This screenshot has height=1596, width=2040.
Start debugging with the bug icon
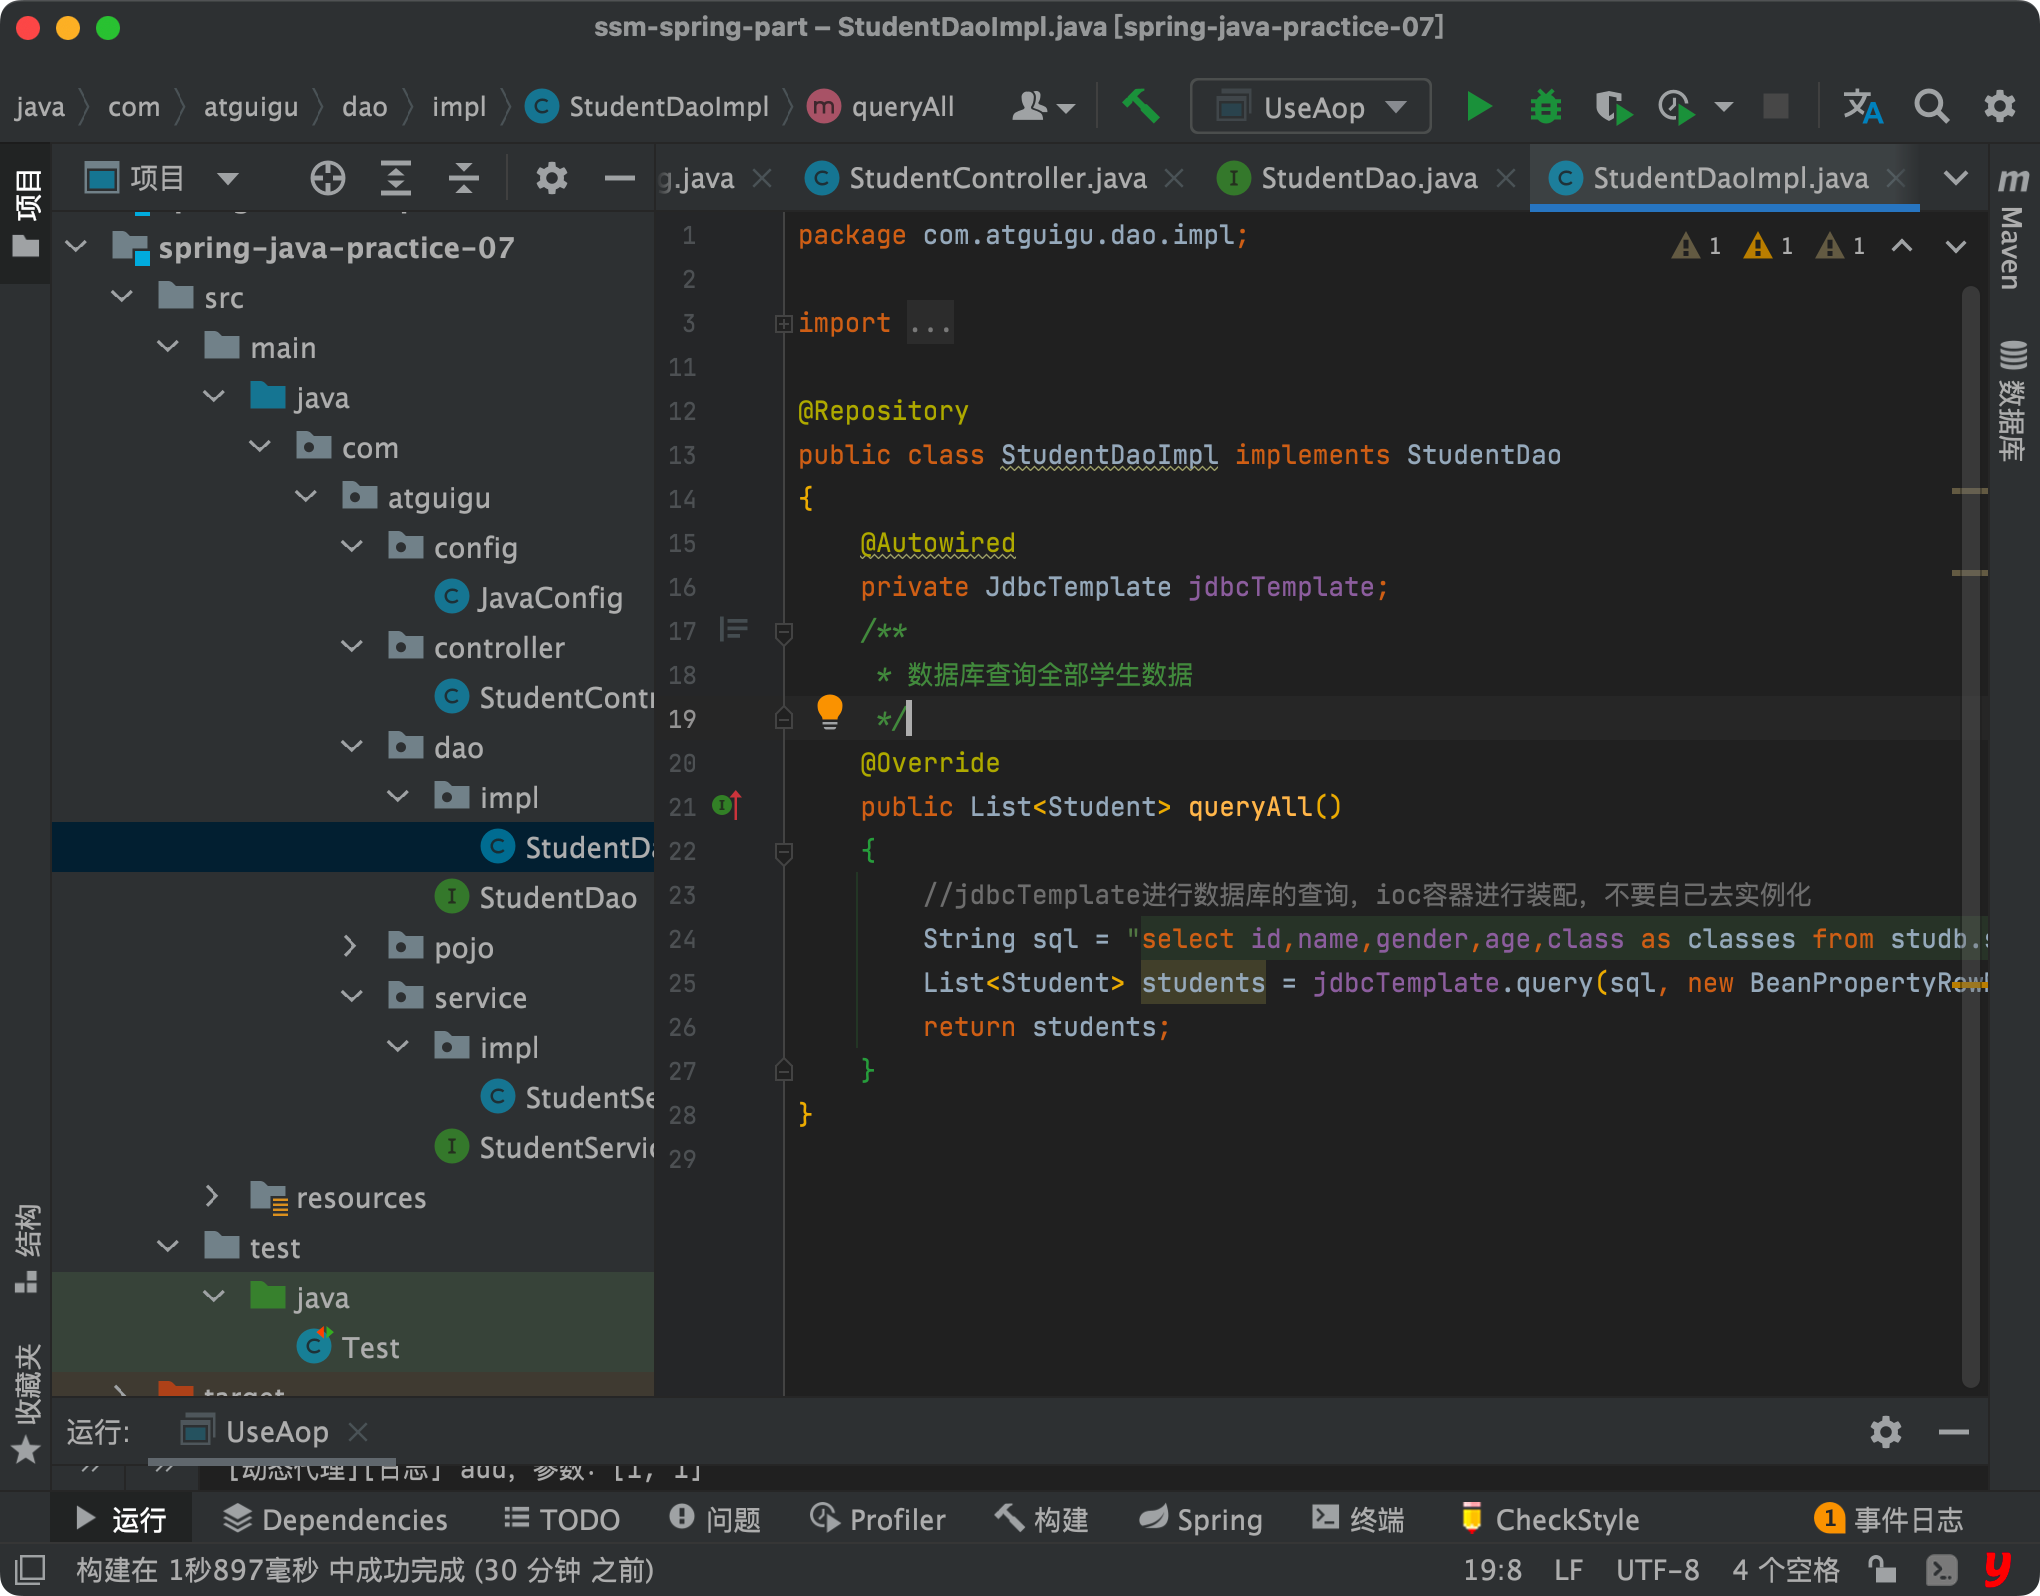click(1545, 106)
